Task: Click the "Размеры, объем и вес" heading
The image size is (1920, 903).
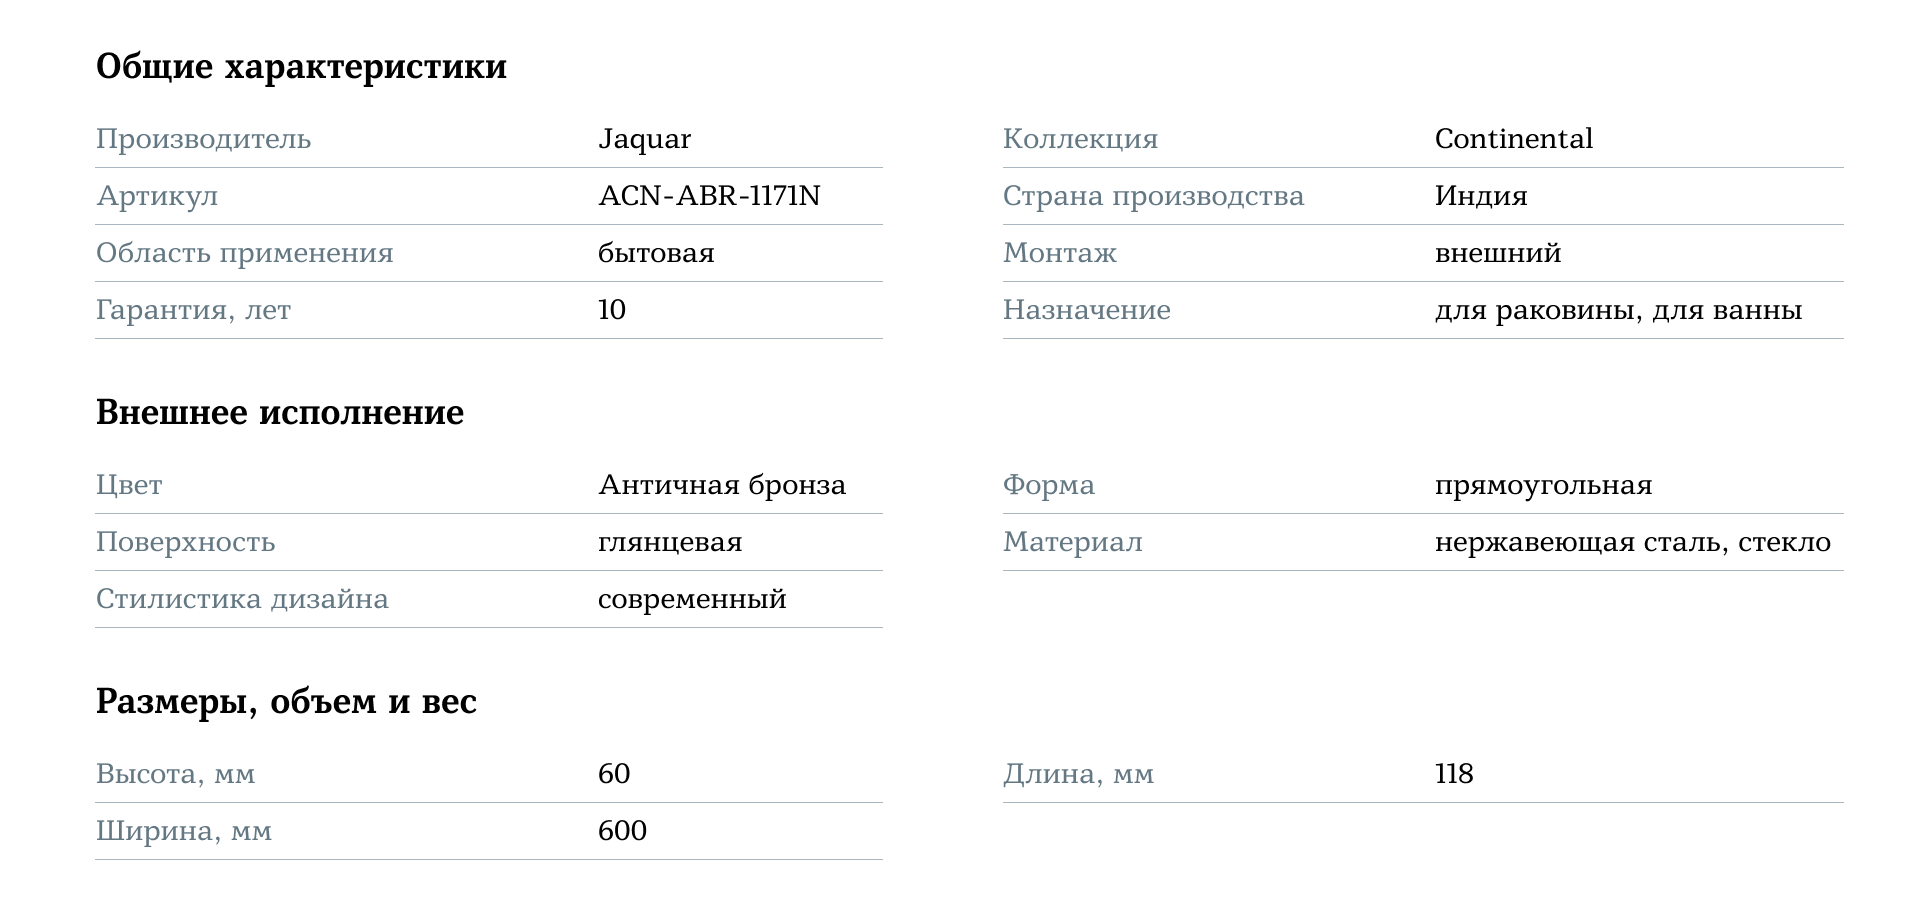Action: pos(286,702)
